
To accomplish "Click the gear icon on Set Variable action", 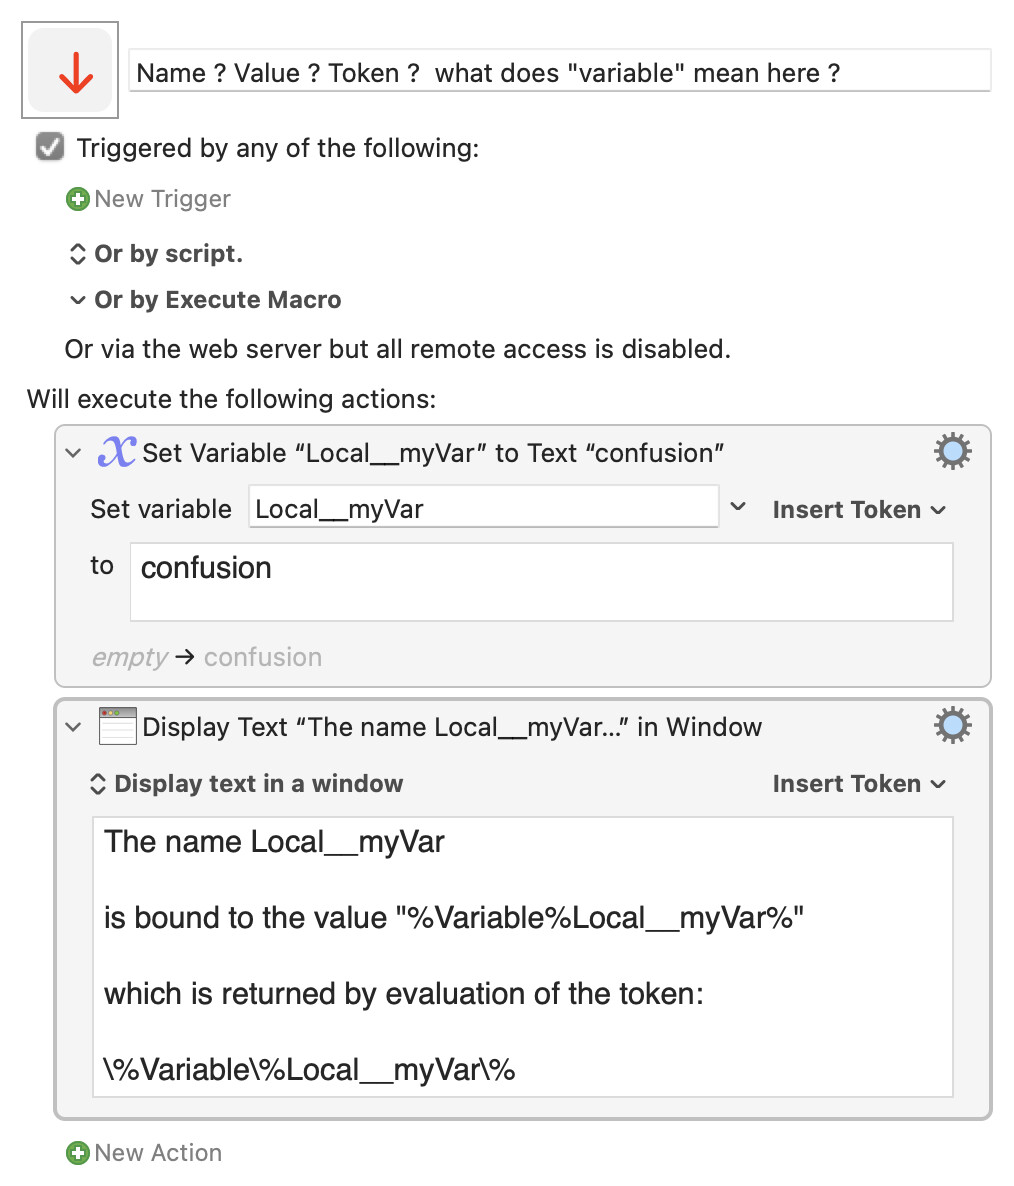I will 952,452.
